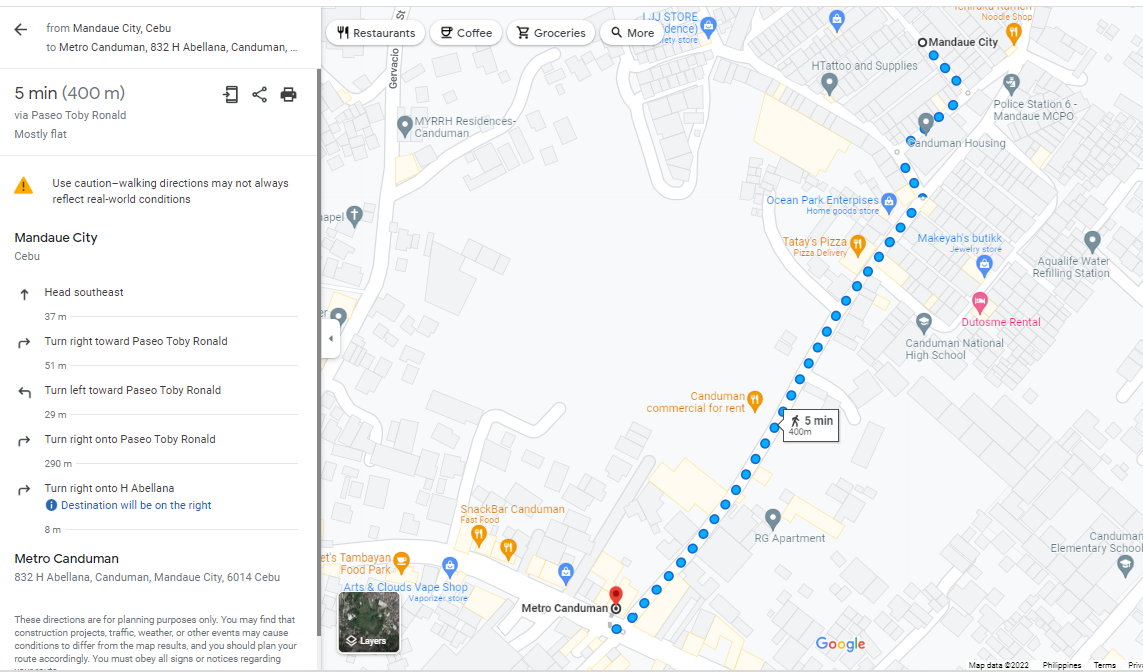Viewport: 1143px width, 672px height.
Task: Open the More search categories chip
Action: point(632,33)
